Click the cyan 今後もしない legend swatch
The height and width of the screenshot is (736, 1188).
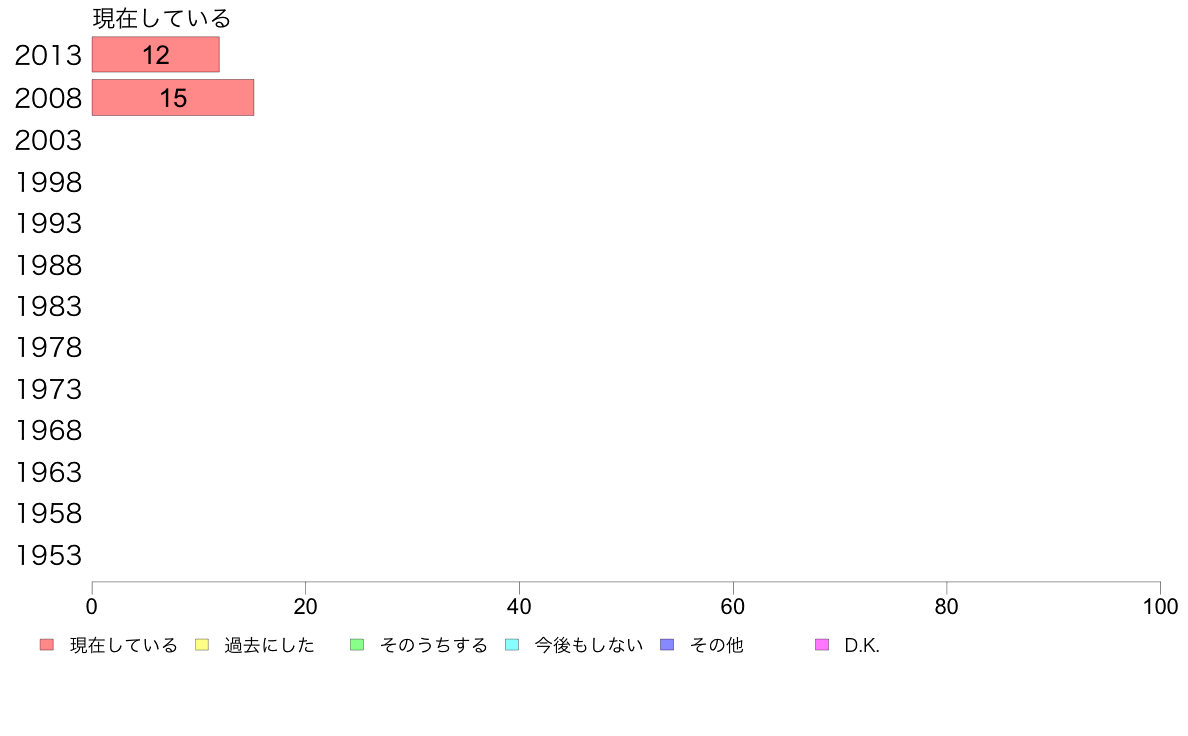click(512, 645)
